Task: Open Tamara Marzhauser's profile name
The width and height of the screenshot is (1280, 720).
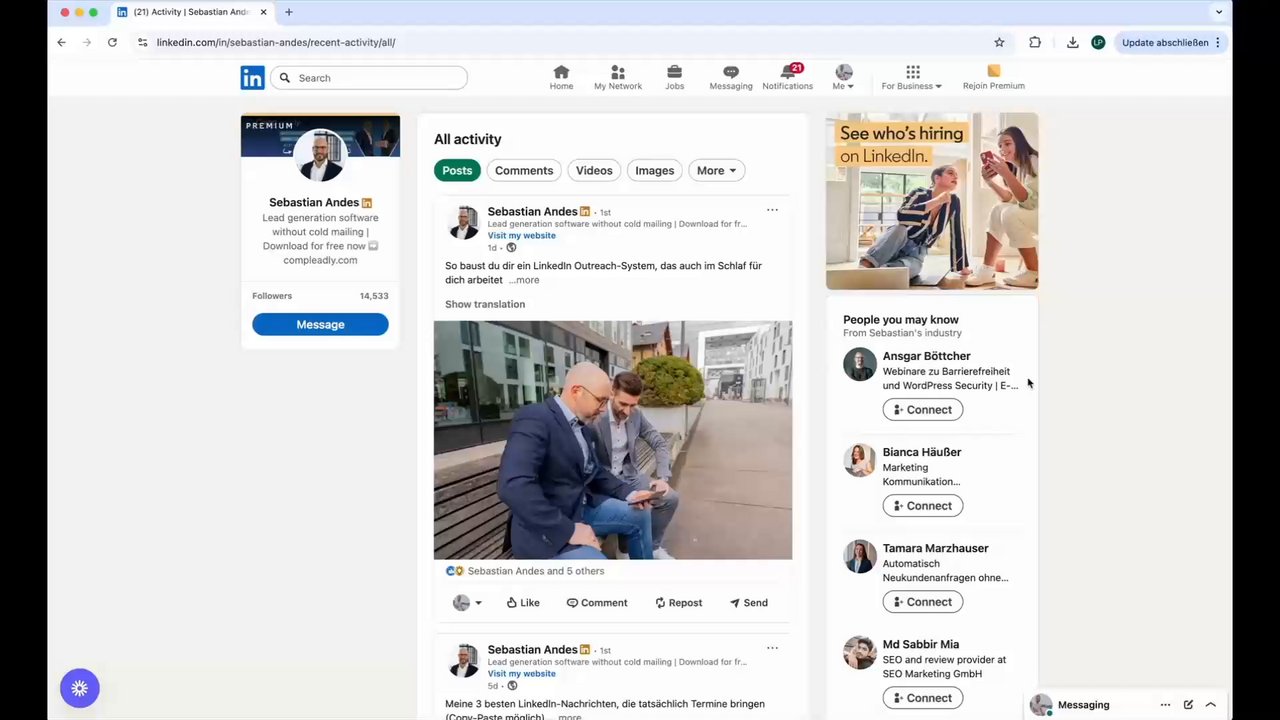Action: (x=935, y=548)
